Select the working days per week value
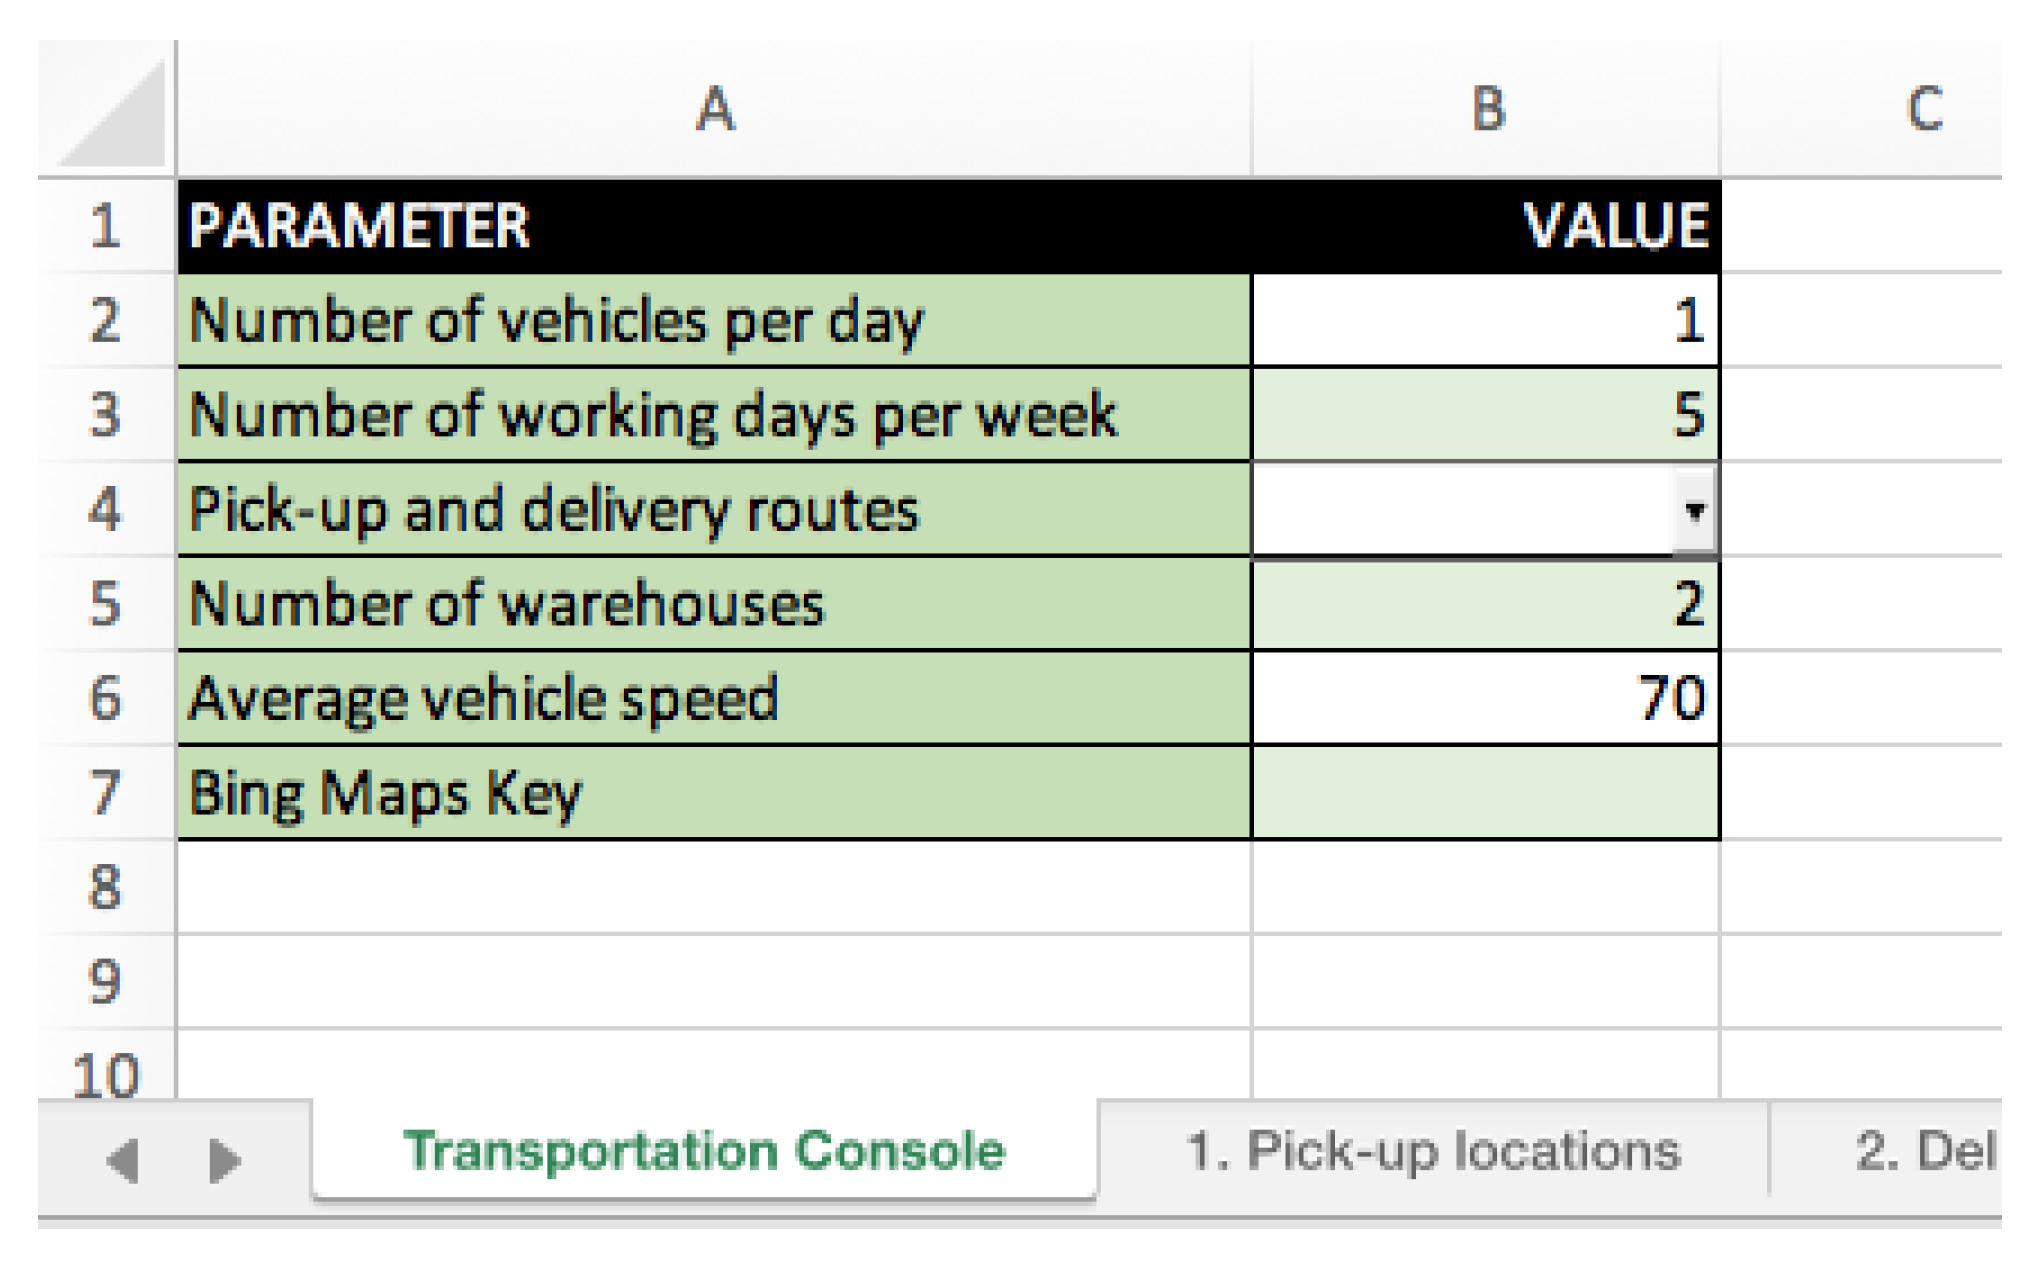 (x=1485, y=415)
